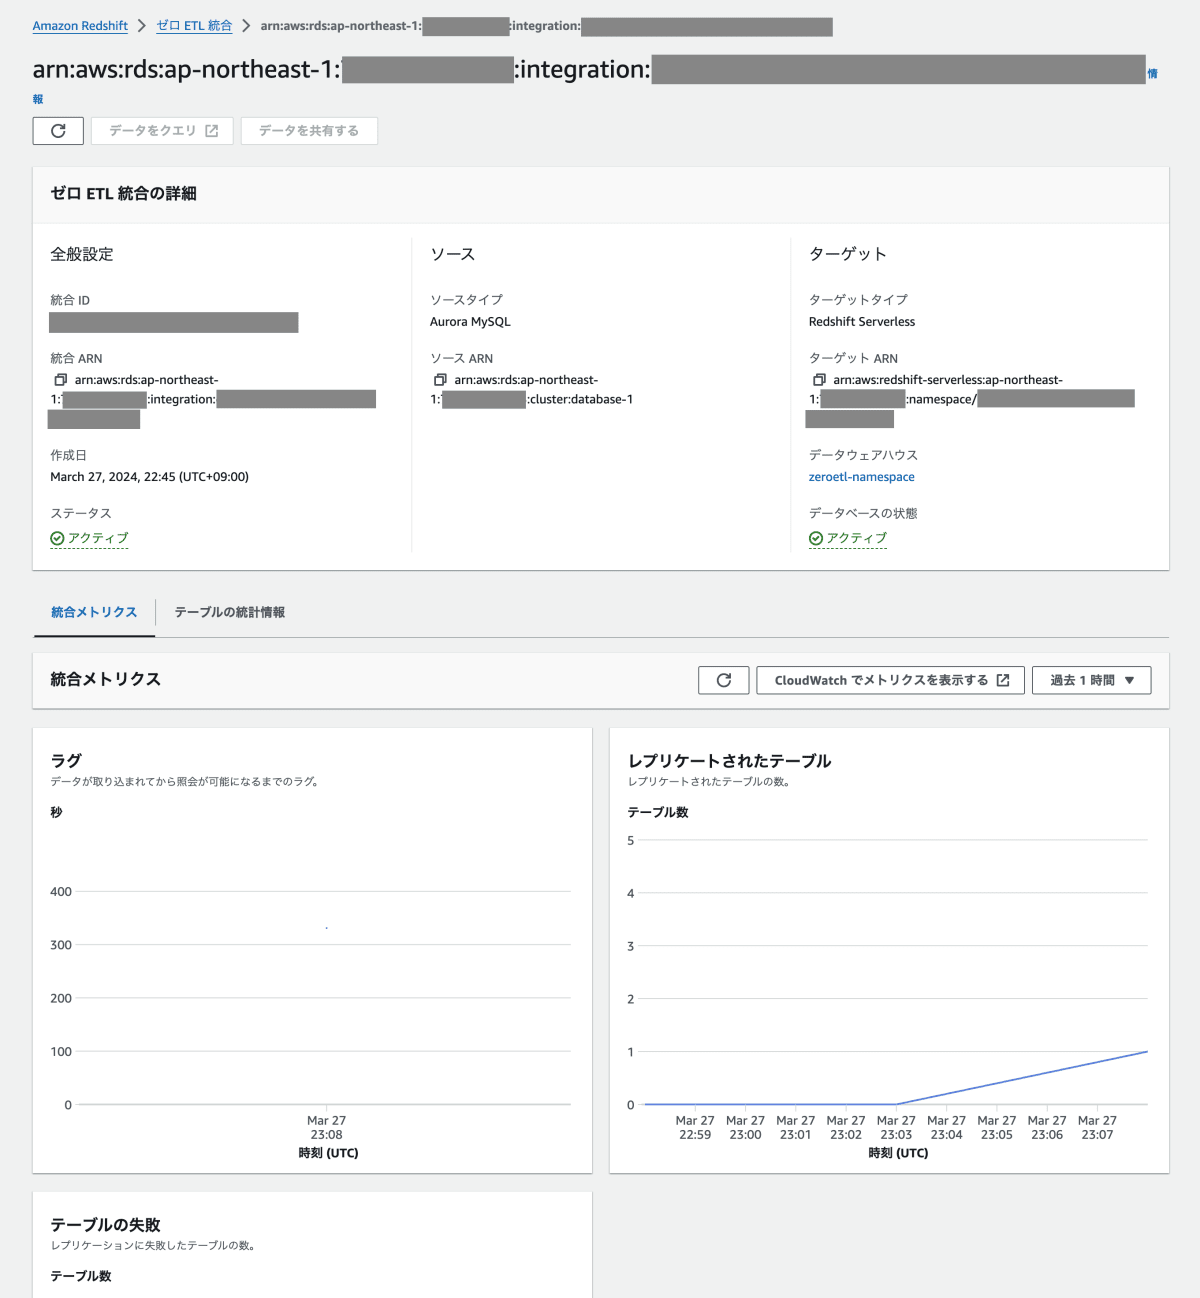Copy the ソース ARN with copy icon

(440, 380)
